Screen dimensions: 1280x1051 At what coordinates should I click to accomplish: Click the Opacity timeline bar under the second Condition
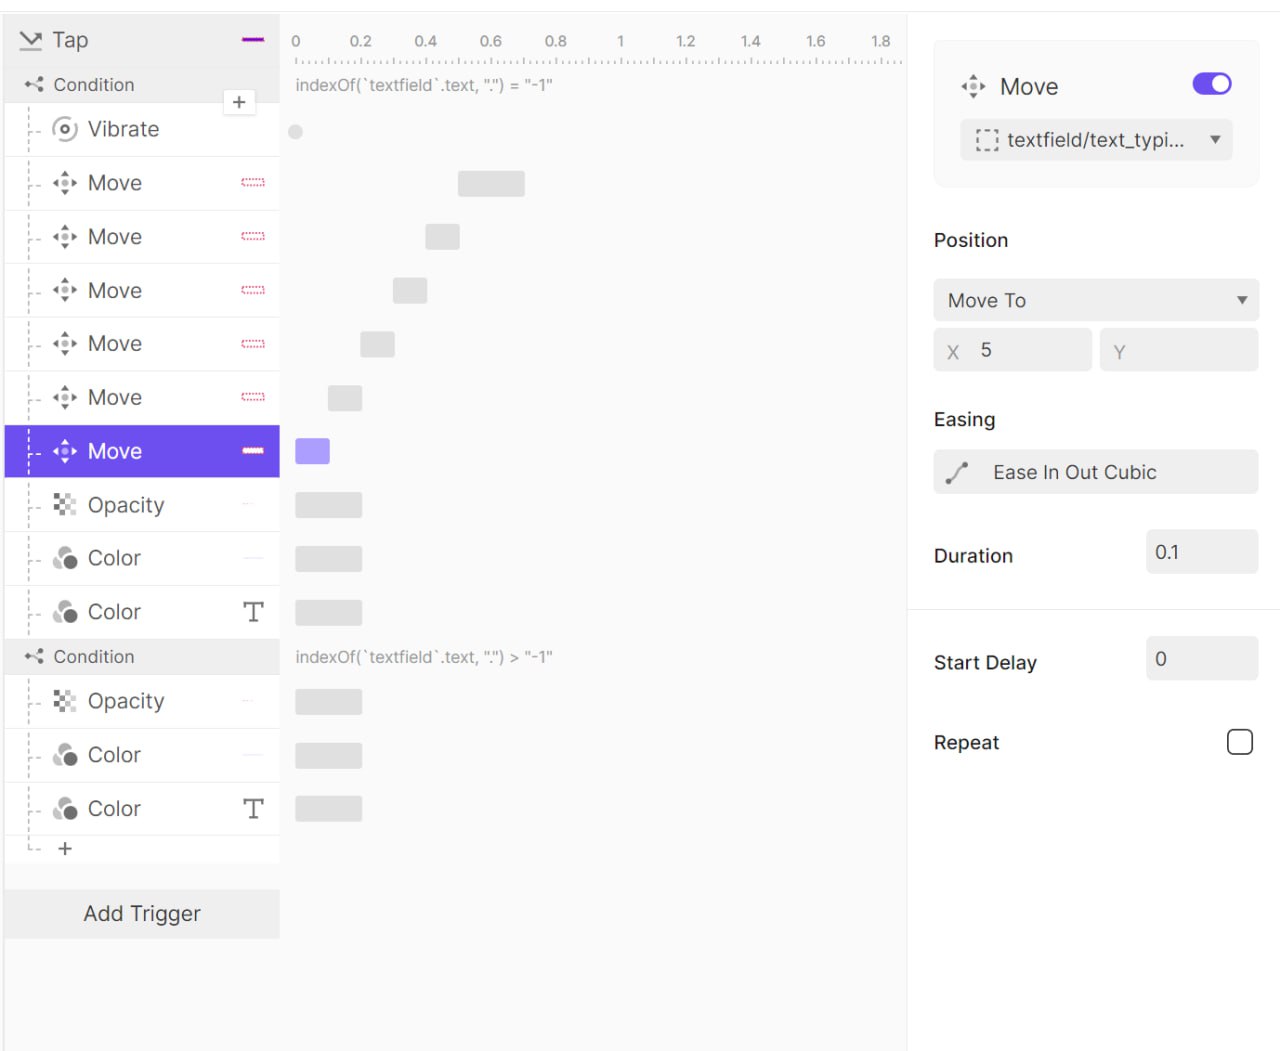pyautogui.click(x=329, y=702)
